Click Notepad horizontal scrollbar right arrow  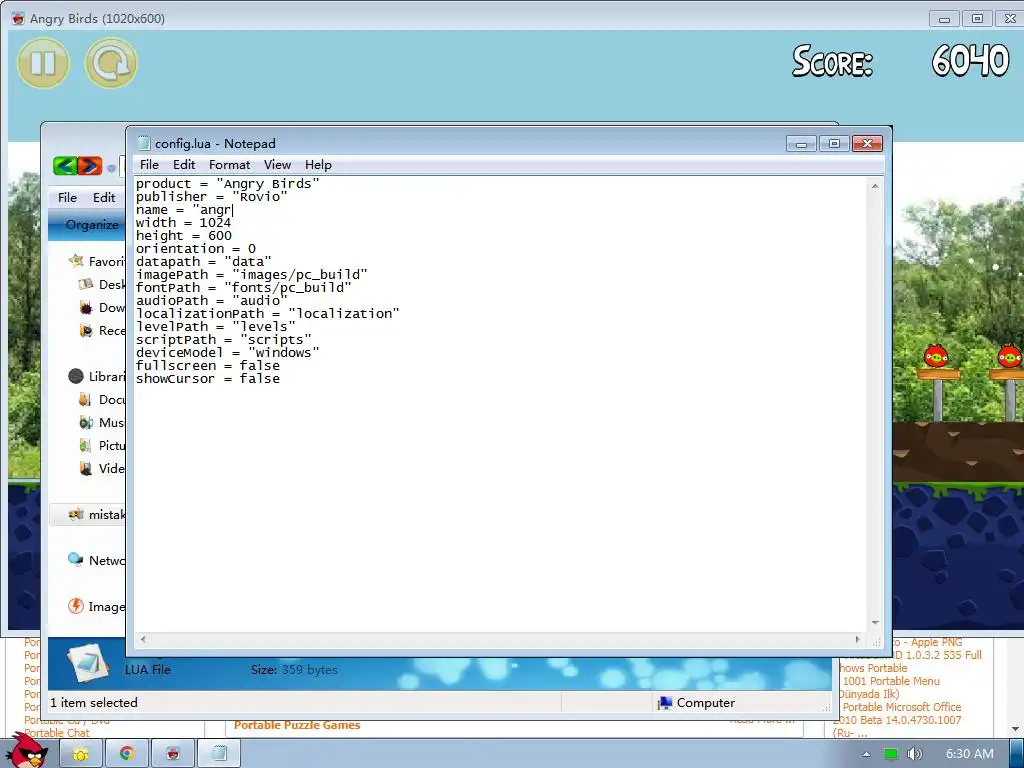[857, 639]
